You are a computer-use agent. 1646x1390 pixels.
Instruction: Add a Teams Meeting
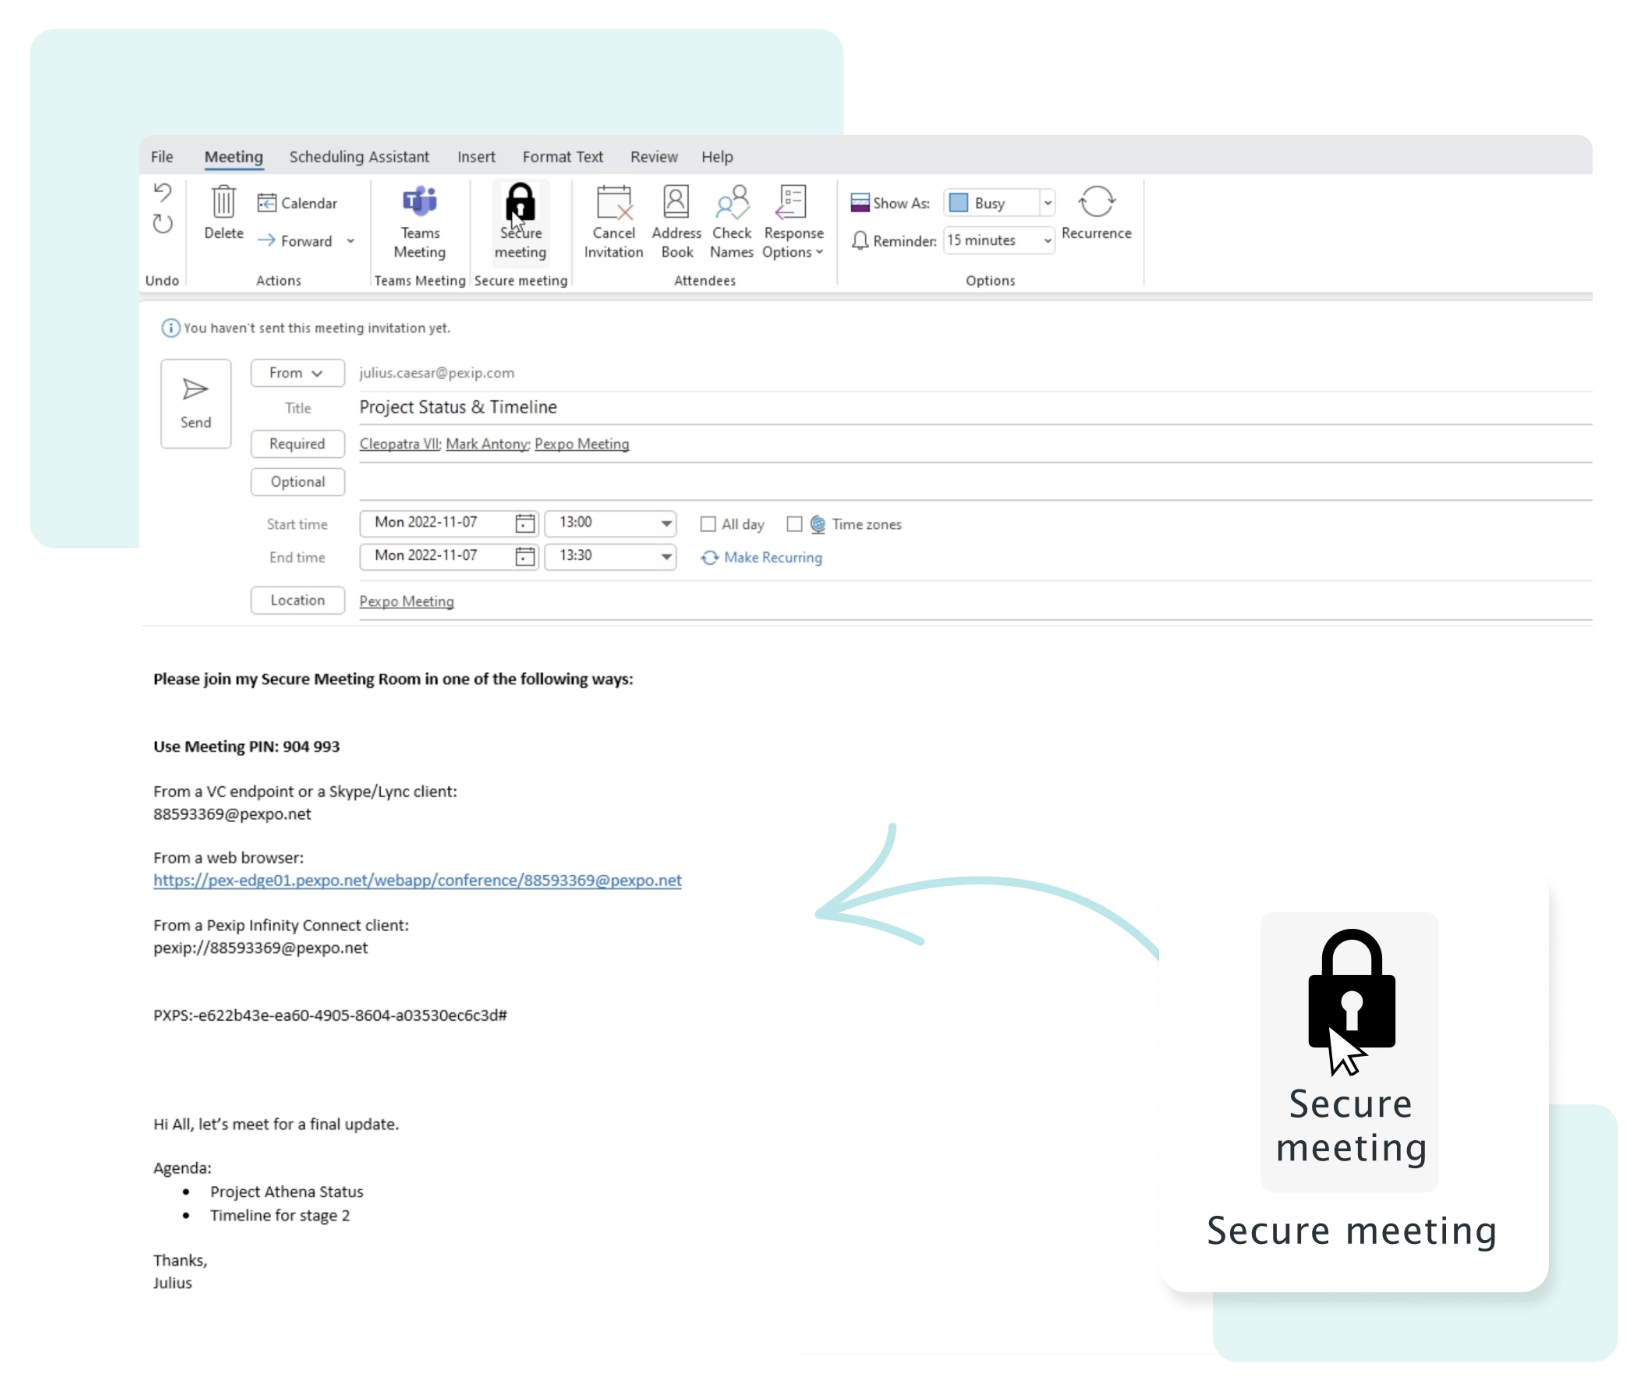pos(419,223)
